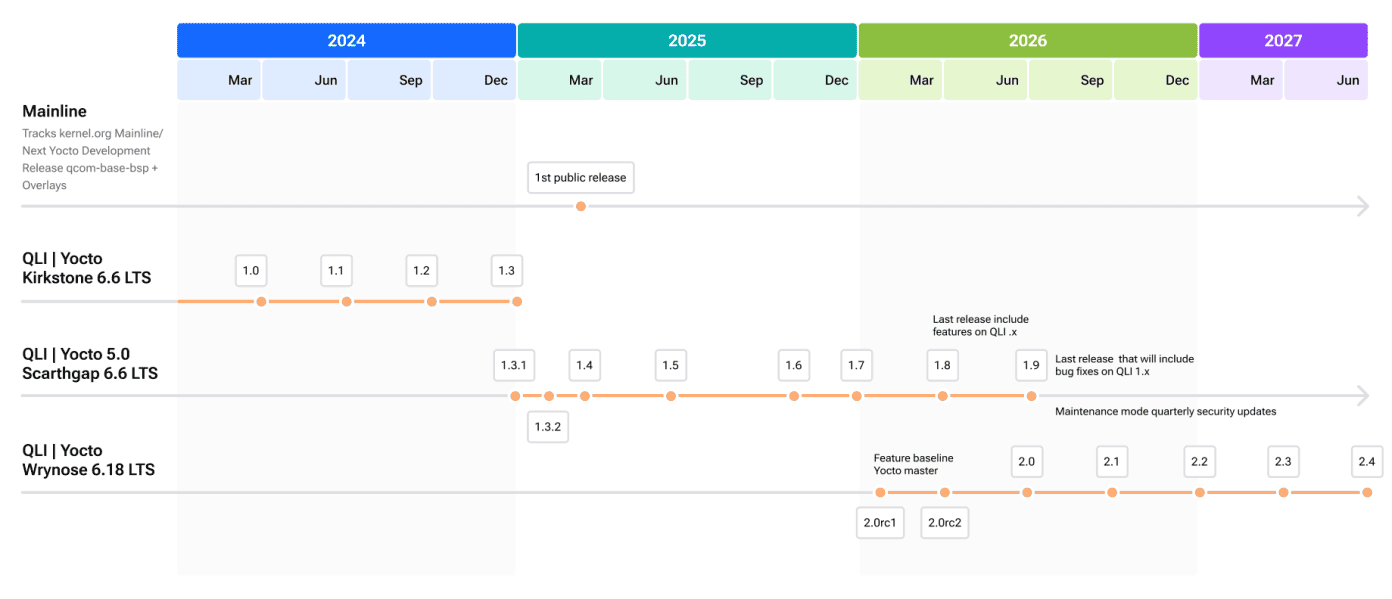Click the Mainline release dot marker

pos(581,206)
